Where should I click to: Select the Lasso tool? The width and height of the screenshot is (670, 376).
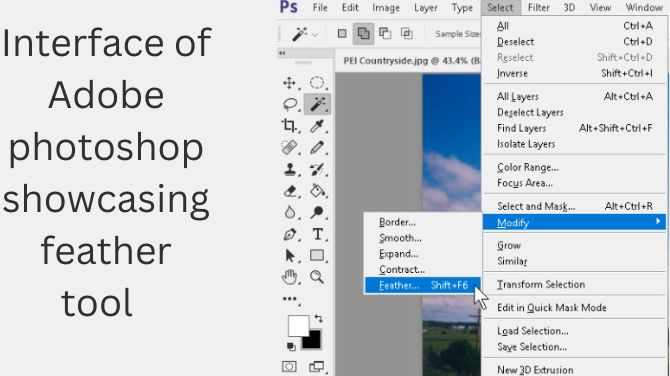click(290, 104)
